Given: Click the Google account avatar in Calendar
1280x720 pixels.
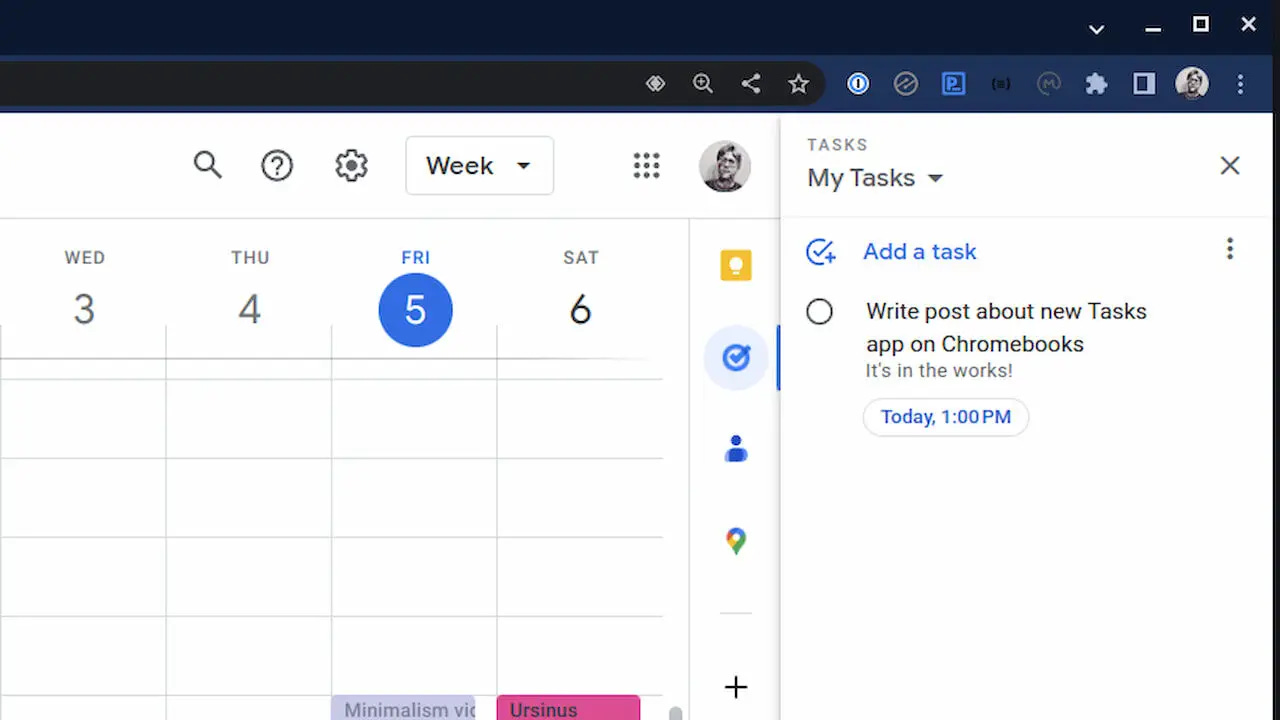Looking at the screenshot, I should [x=725, y=166].
